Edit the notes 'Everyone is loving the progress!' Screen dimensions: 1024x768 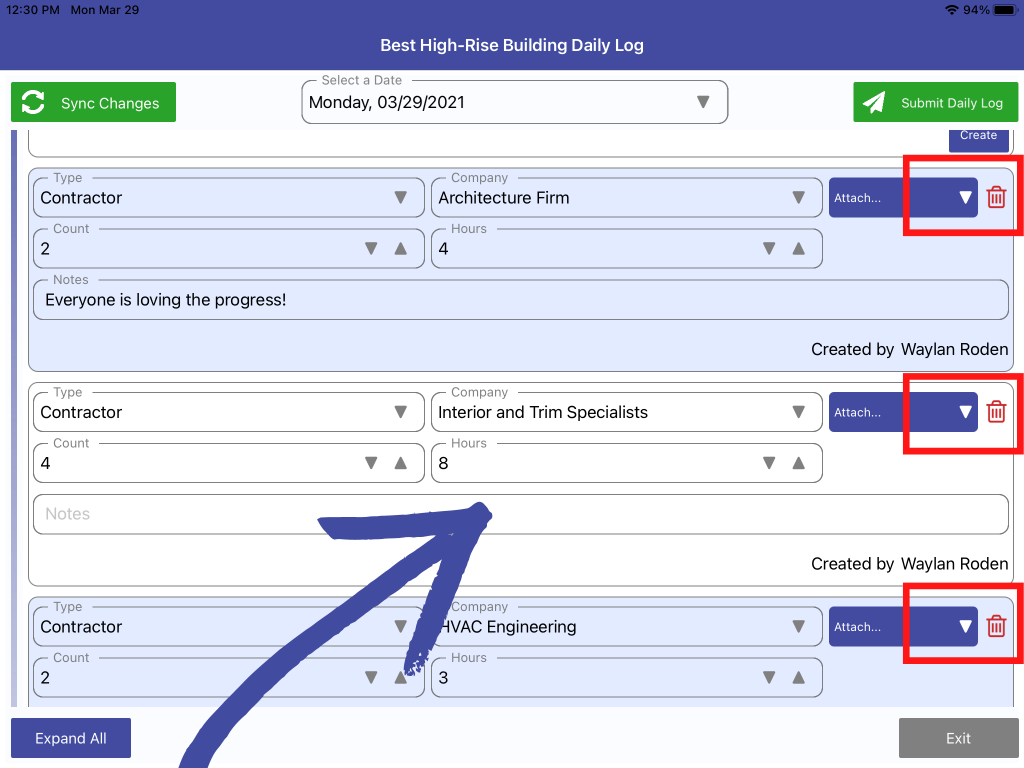[x=520, y=300]
